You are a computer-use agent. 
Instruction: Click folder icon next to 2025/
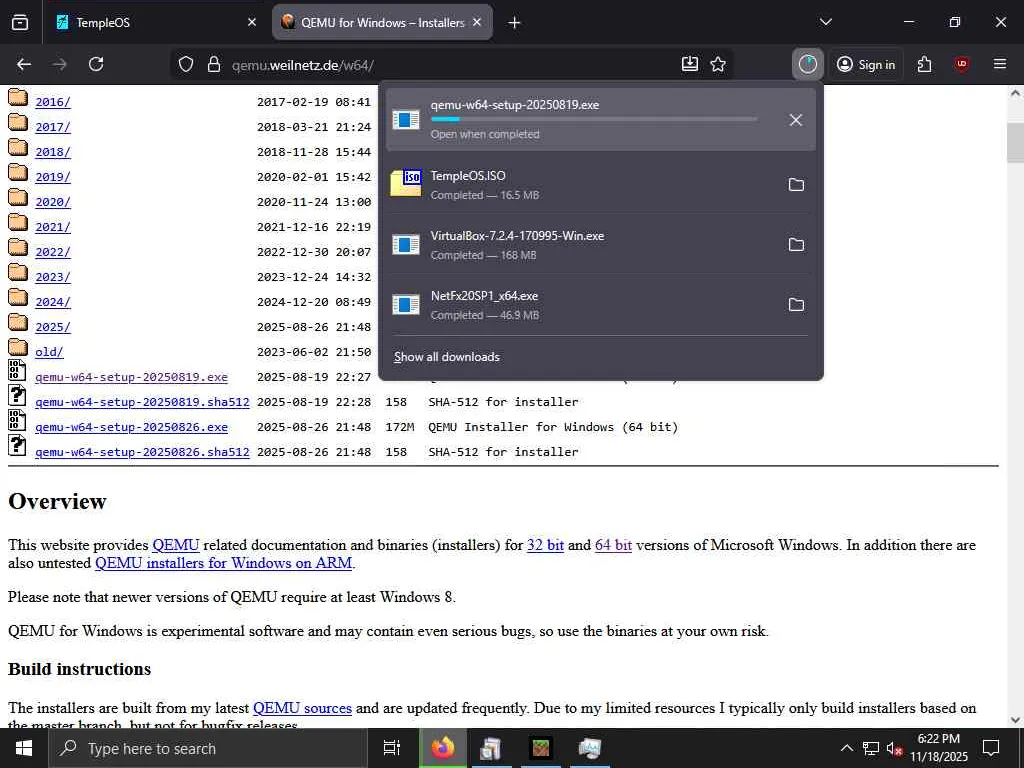(x=18, y=323)
